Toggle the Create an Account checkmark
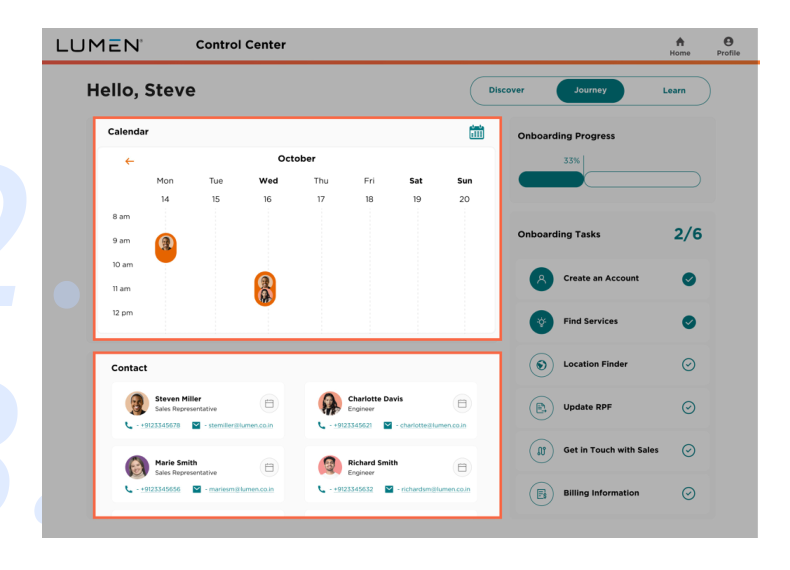Screen dimensions: 790x570 tap(689, 279)
